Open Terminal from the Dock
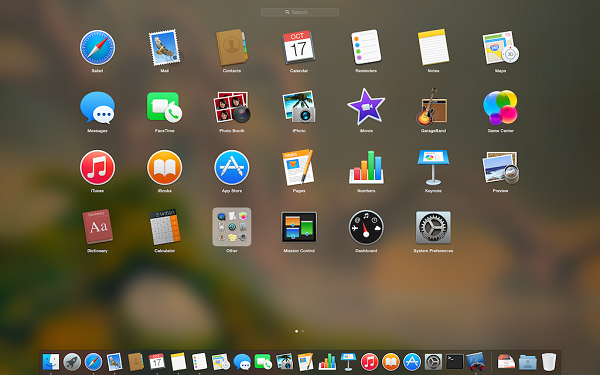600x375 pixels. click(455, 362)
